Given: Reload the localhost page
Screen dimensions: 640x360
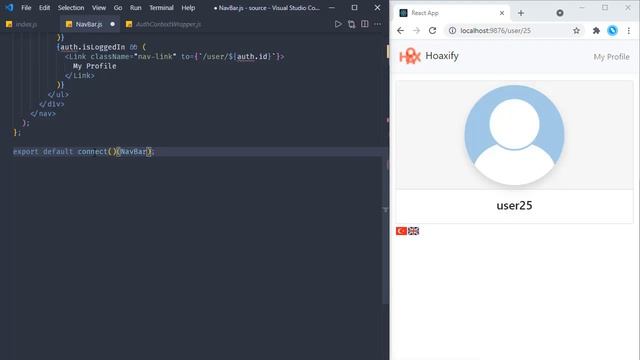Looking at the screenshot, I should point(432,31).
